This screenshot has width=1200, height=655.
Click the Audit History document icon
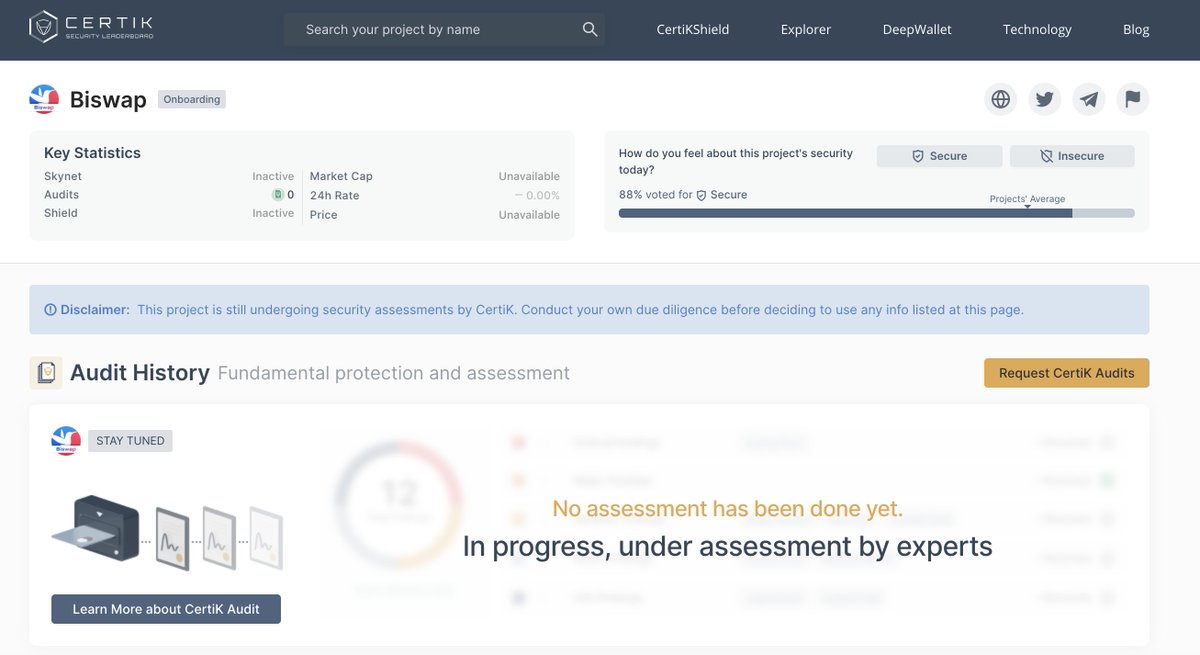click(46, 373)
